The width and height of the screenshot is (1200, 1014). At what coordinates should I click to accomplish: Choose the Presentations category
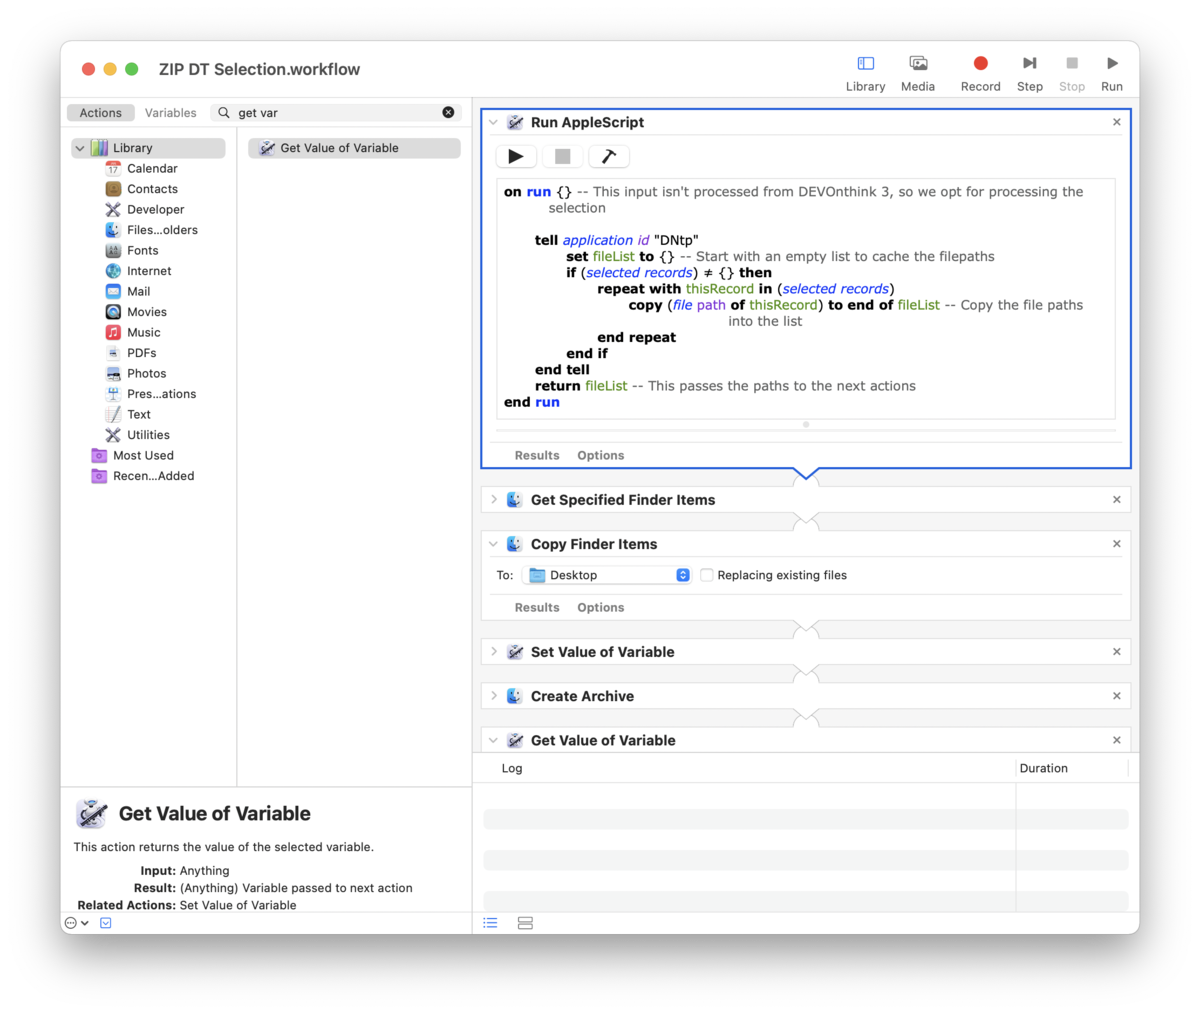[x=161, y=394]
